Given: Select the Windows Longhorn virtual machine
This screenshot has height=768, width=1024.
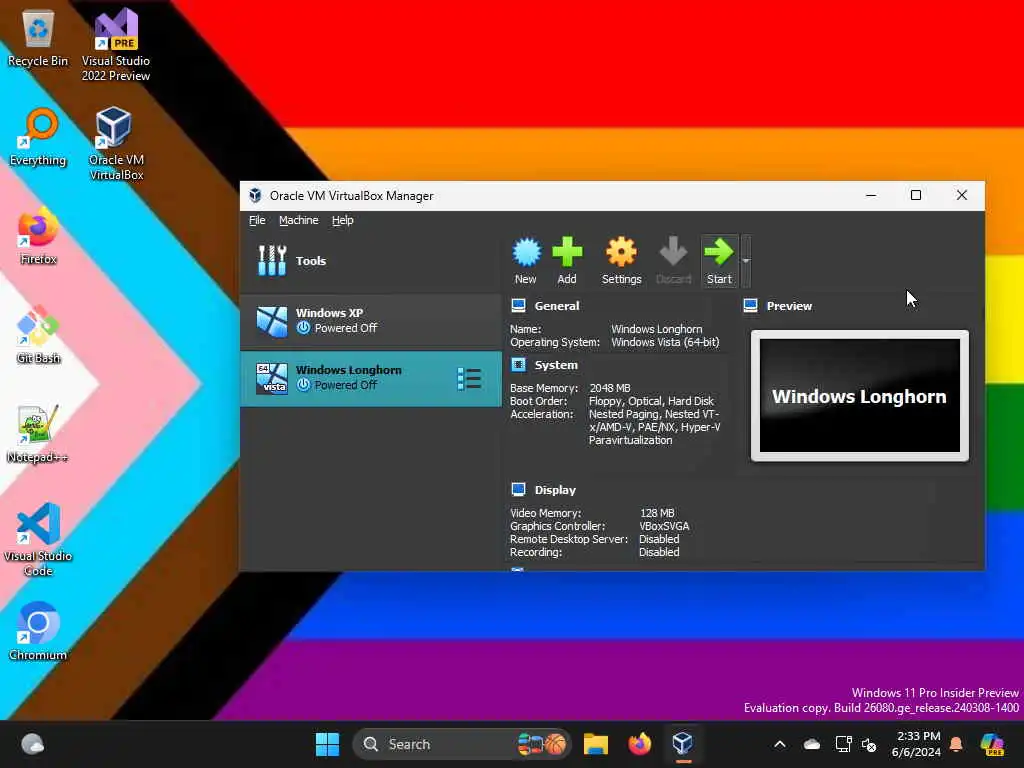Looking at the screenshot, I should coord(371,379).
